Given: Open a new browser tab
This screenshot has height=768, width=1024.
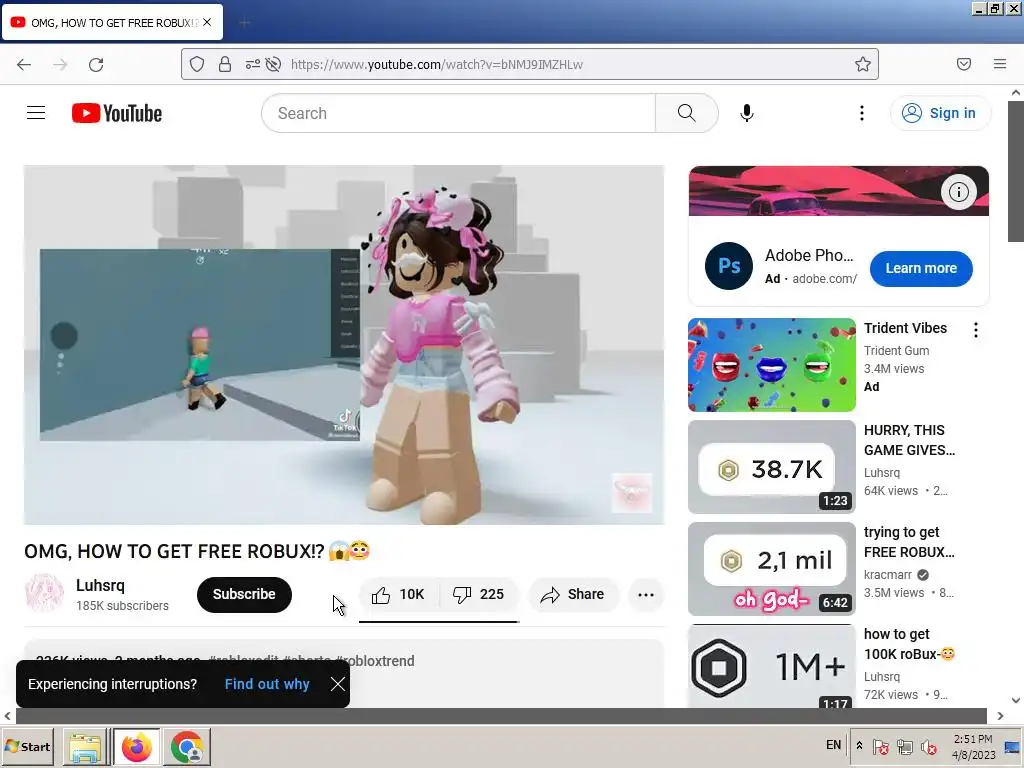Looking at the screenshot, I should tap(244, 23).
